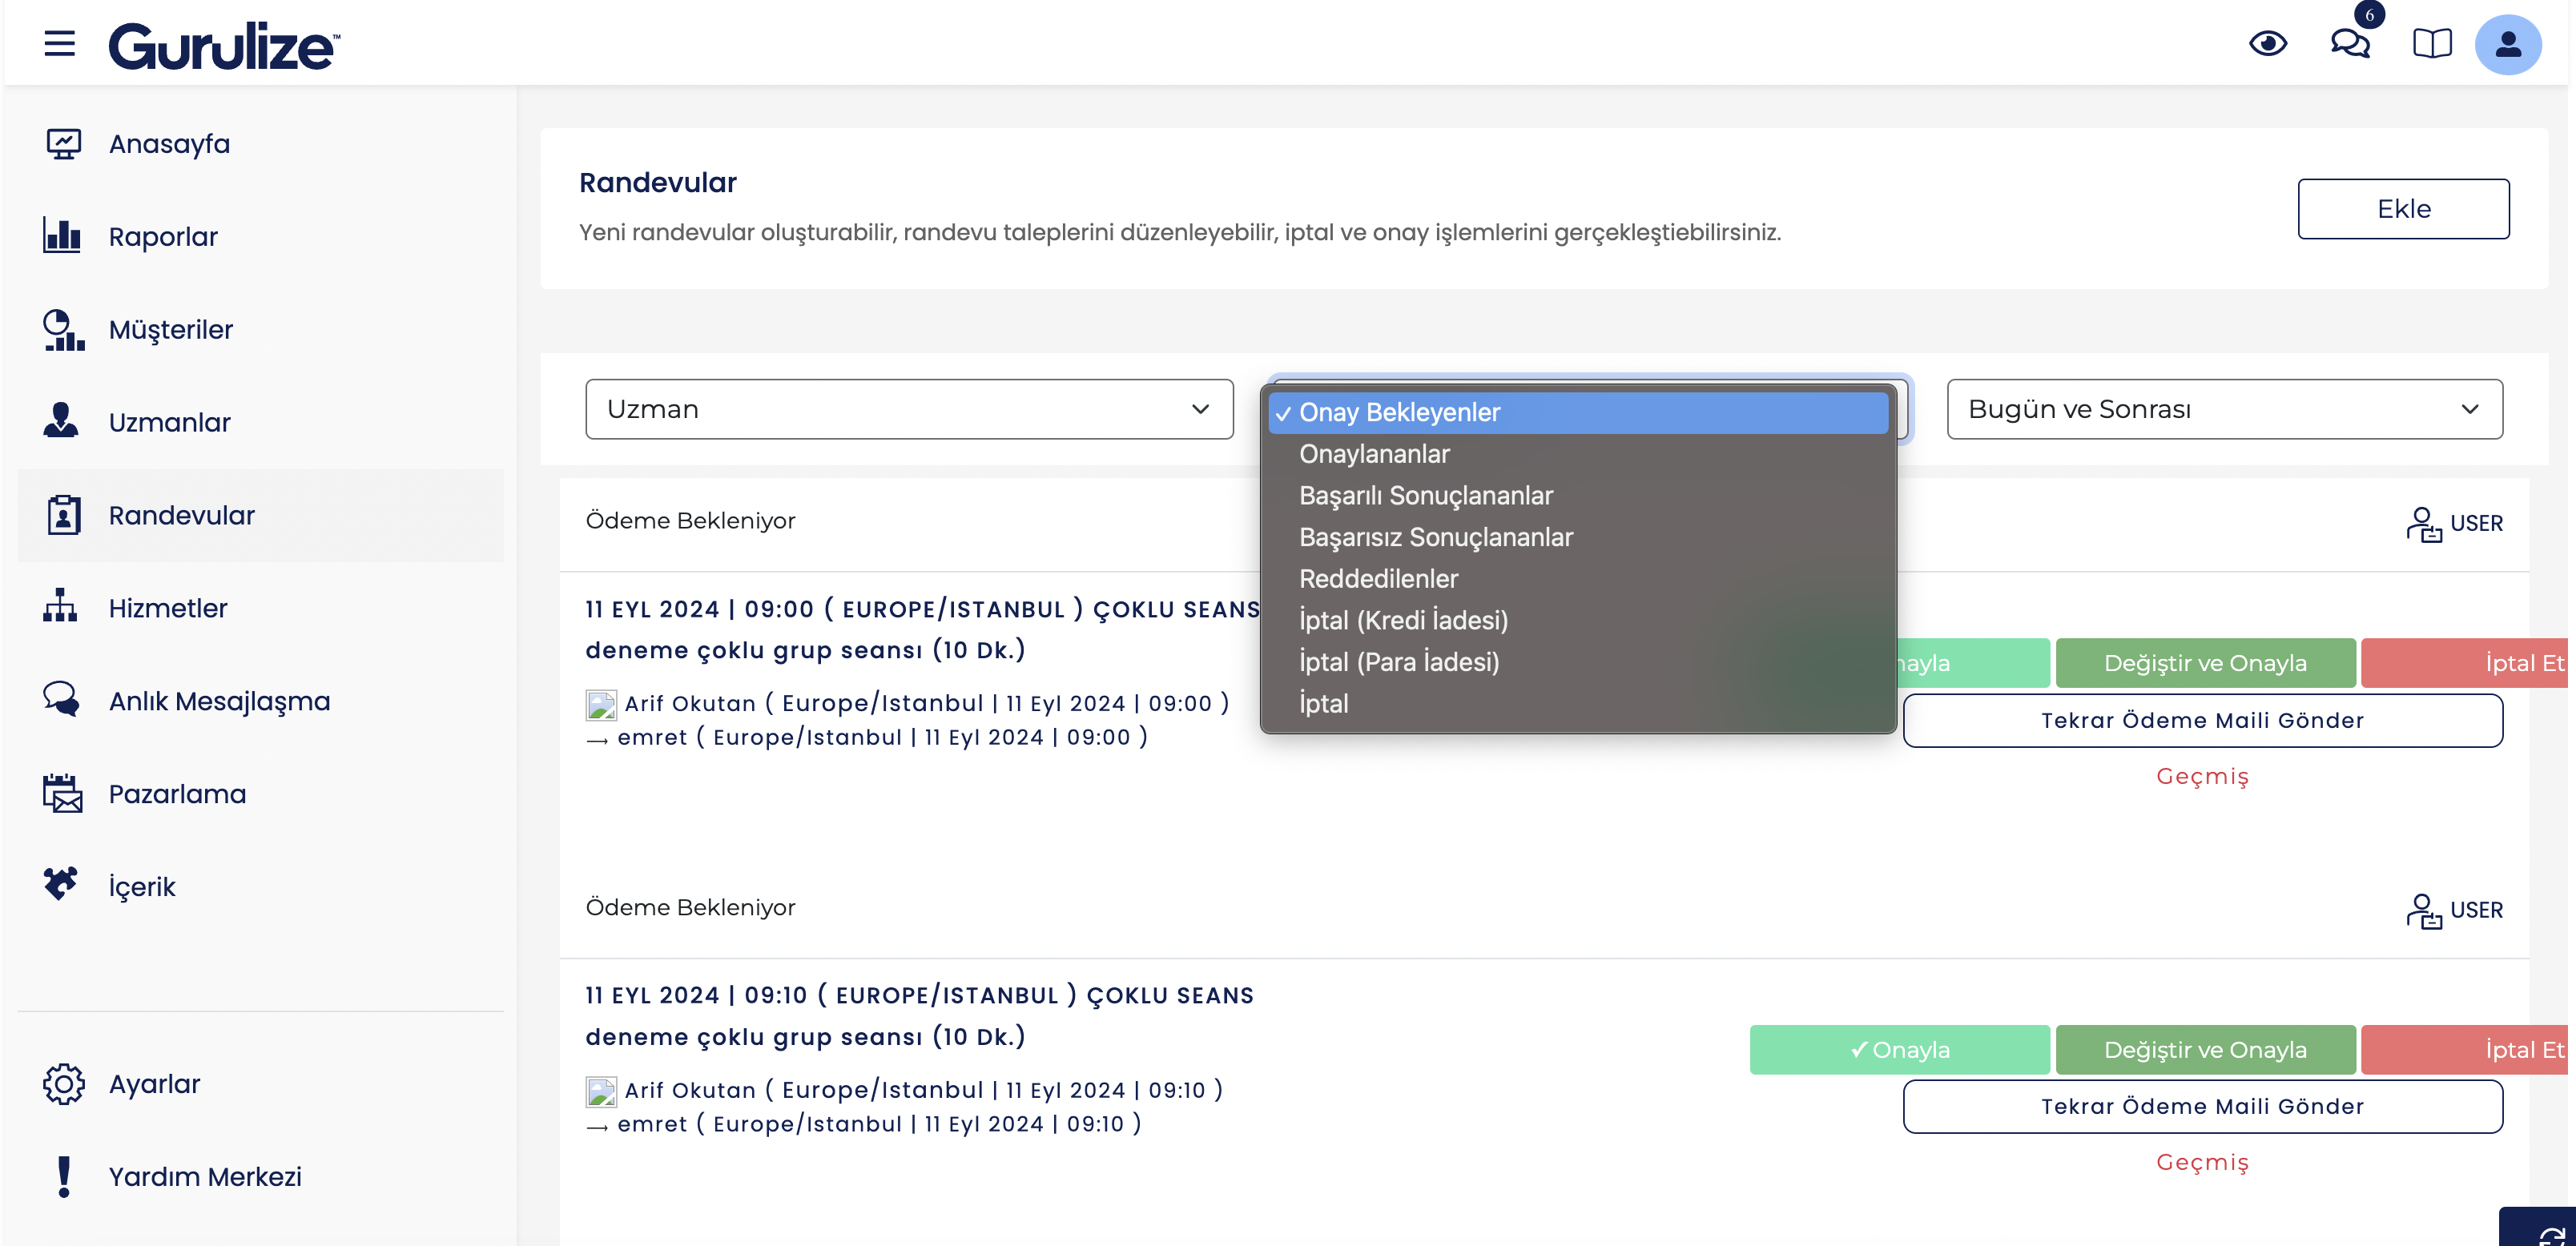Select İptal (Kredi İadesi) option
This screenshot has width=2576, height=1246.
1578,620
